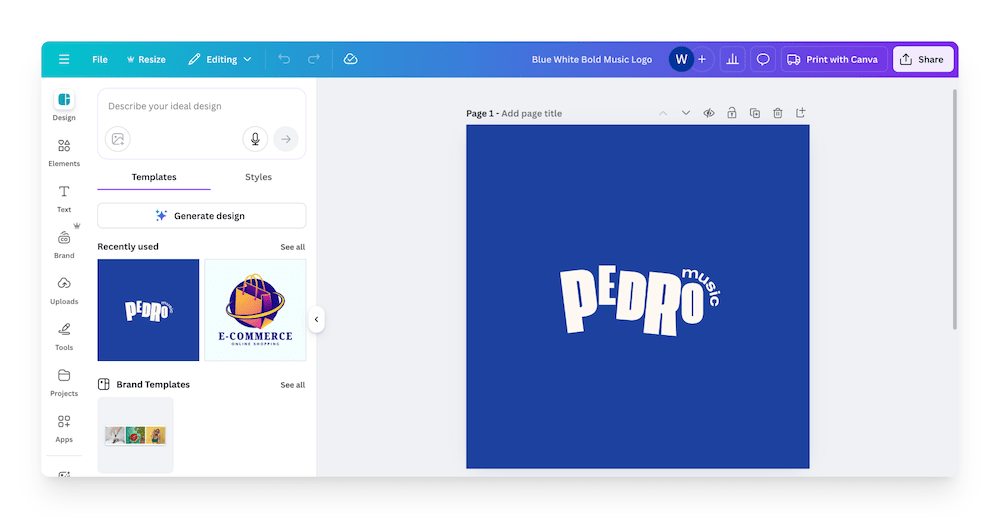
Task: Click the design title Blue White Bold Music Logo
Action: (x=592, y=59)
